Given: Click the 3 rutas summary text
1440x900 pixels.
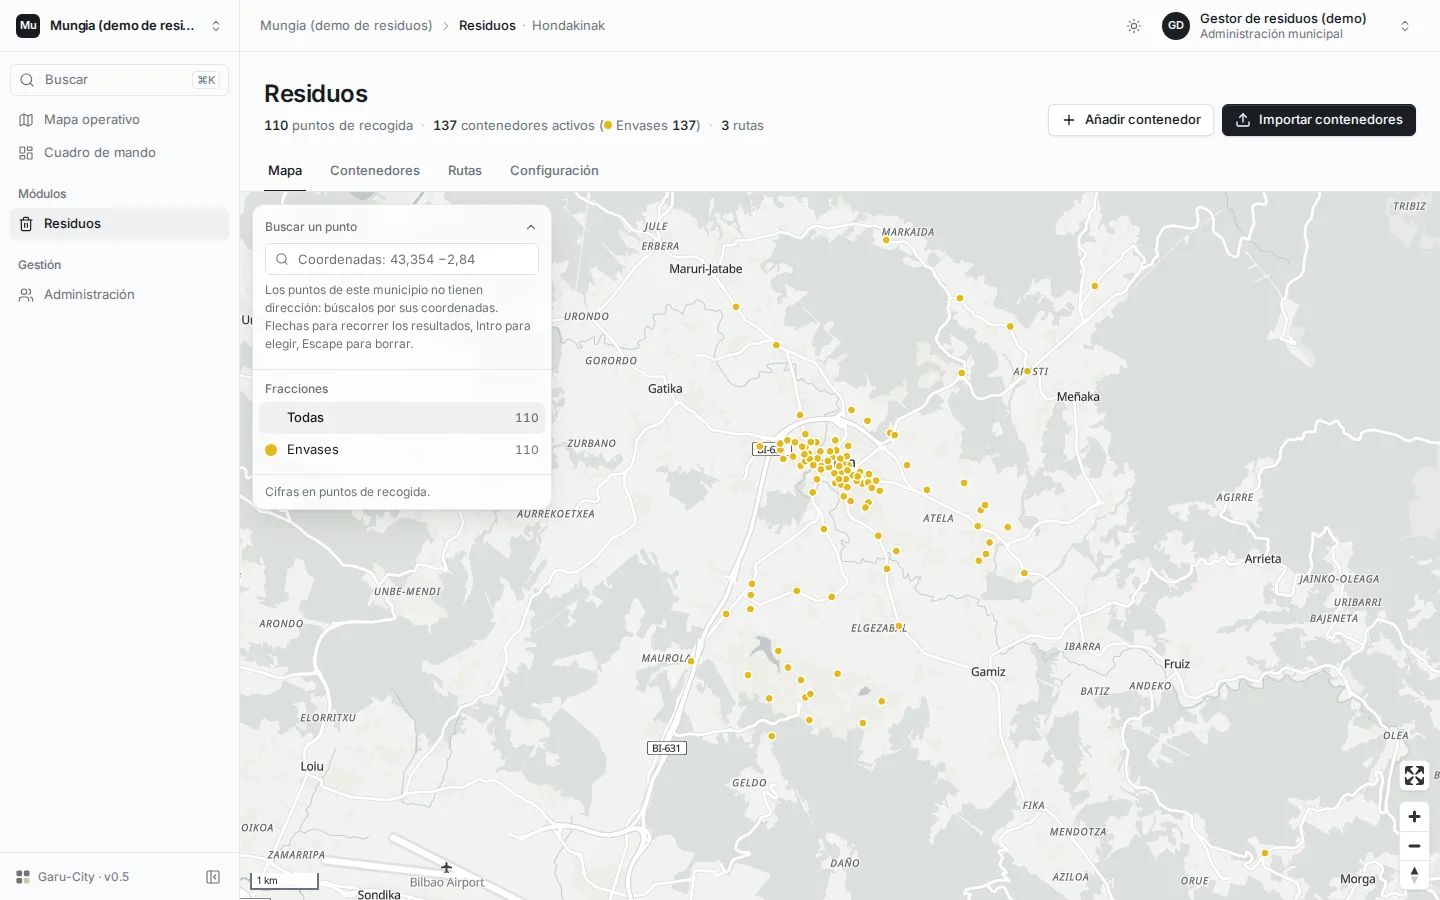Looking at the screenshot, I should 742,126.
